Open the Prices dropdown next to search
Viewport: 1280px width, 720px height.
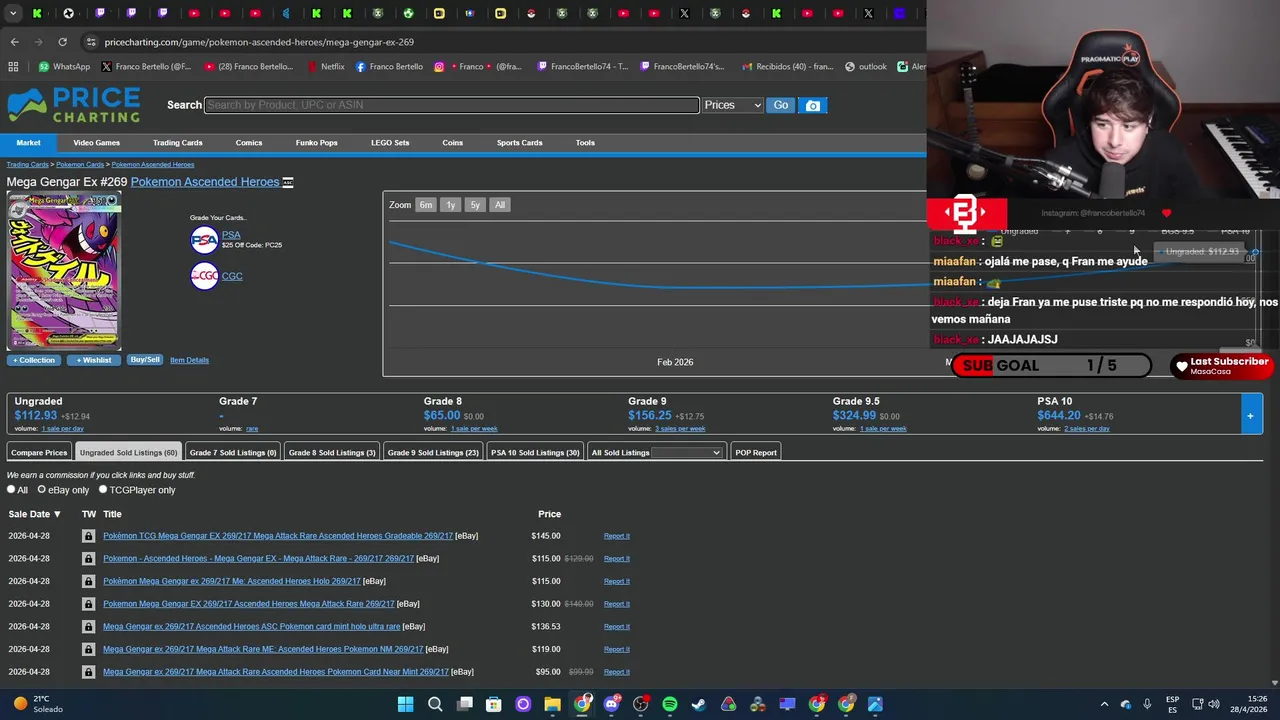pyautogui.click(x=732, y=105)
